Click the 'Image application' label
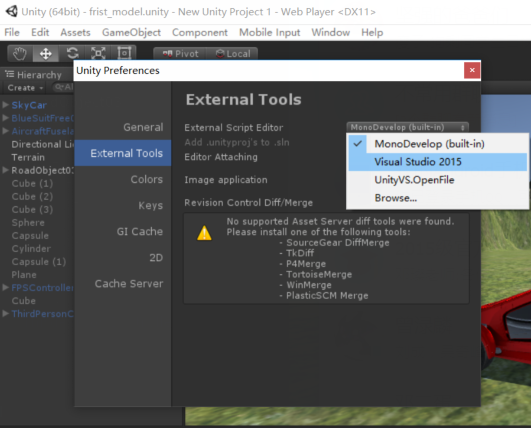The height and width of the screenshot is (428, 531). click(x=226, y=180)
